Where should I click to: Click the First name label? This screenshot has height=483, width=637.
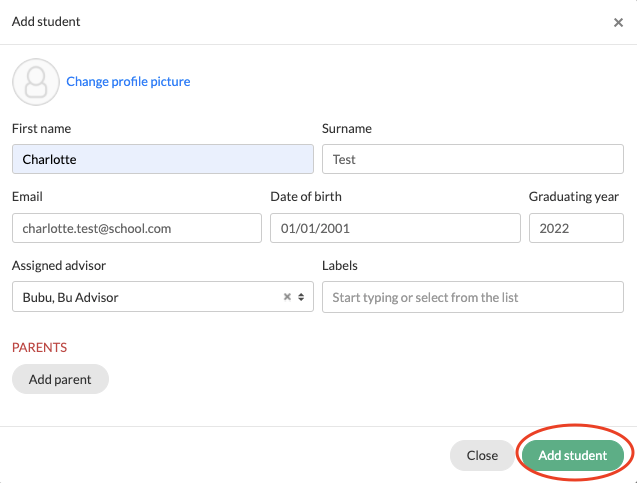coord(41,128)
